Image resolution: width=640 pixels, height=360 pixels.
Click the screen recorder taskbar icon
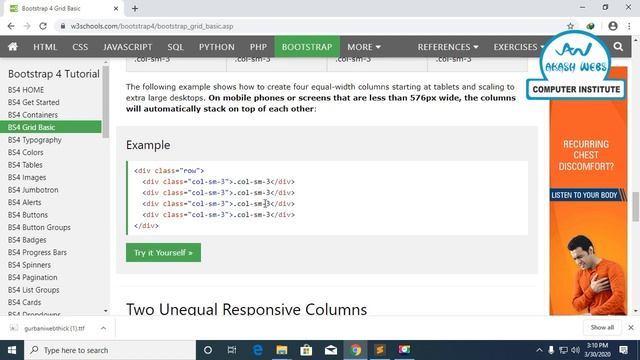pos(404,350)
